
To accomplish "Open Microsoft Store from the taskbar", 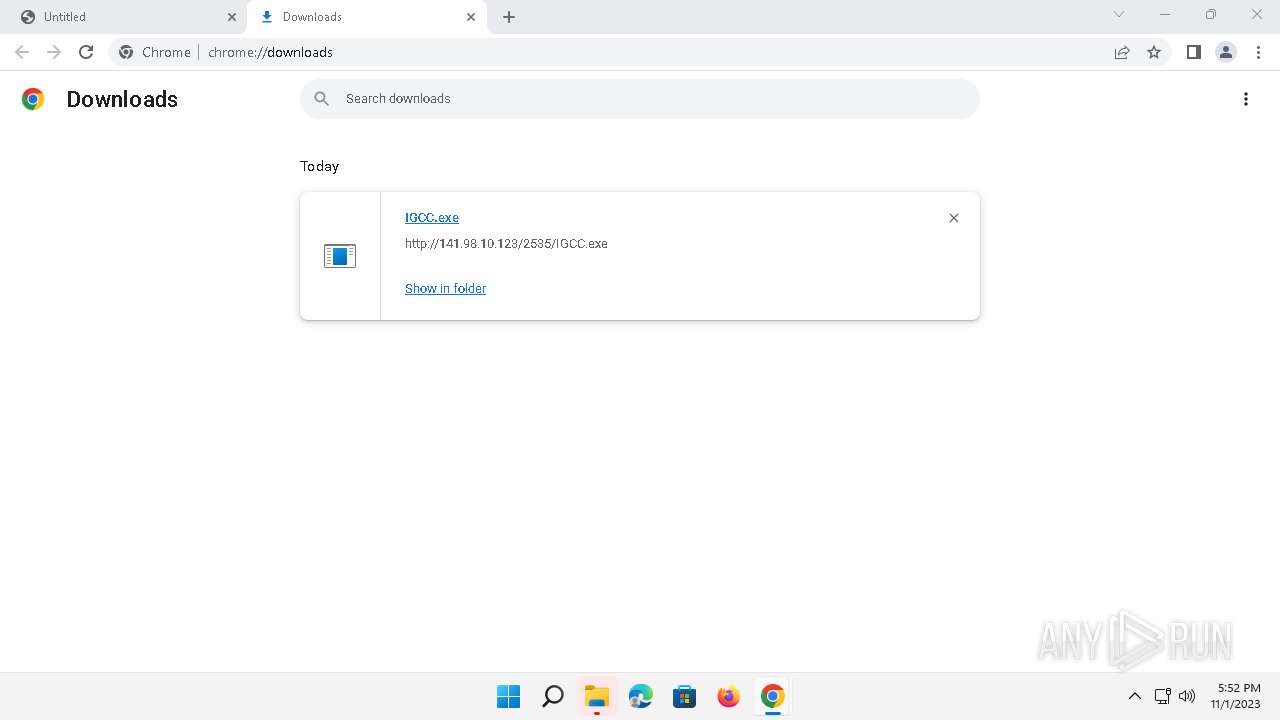I will (685, 696).
